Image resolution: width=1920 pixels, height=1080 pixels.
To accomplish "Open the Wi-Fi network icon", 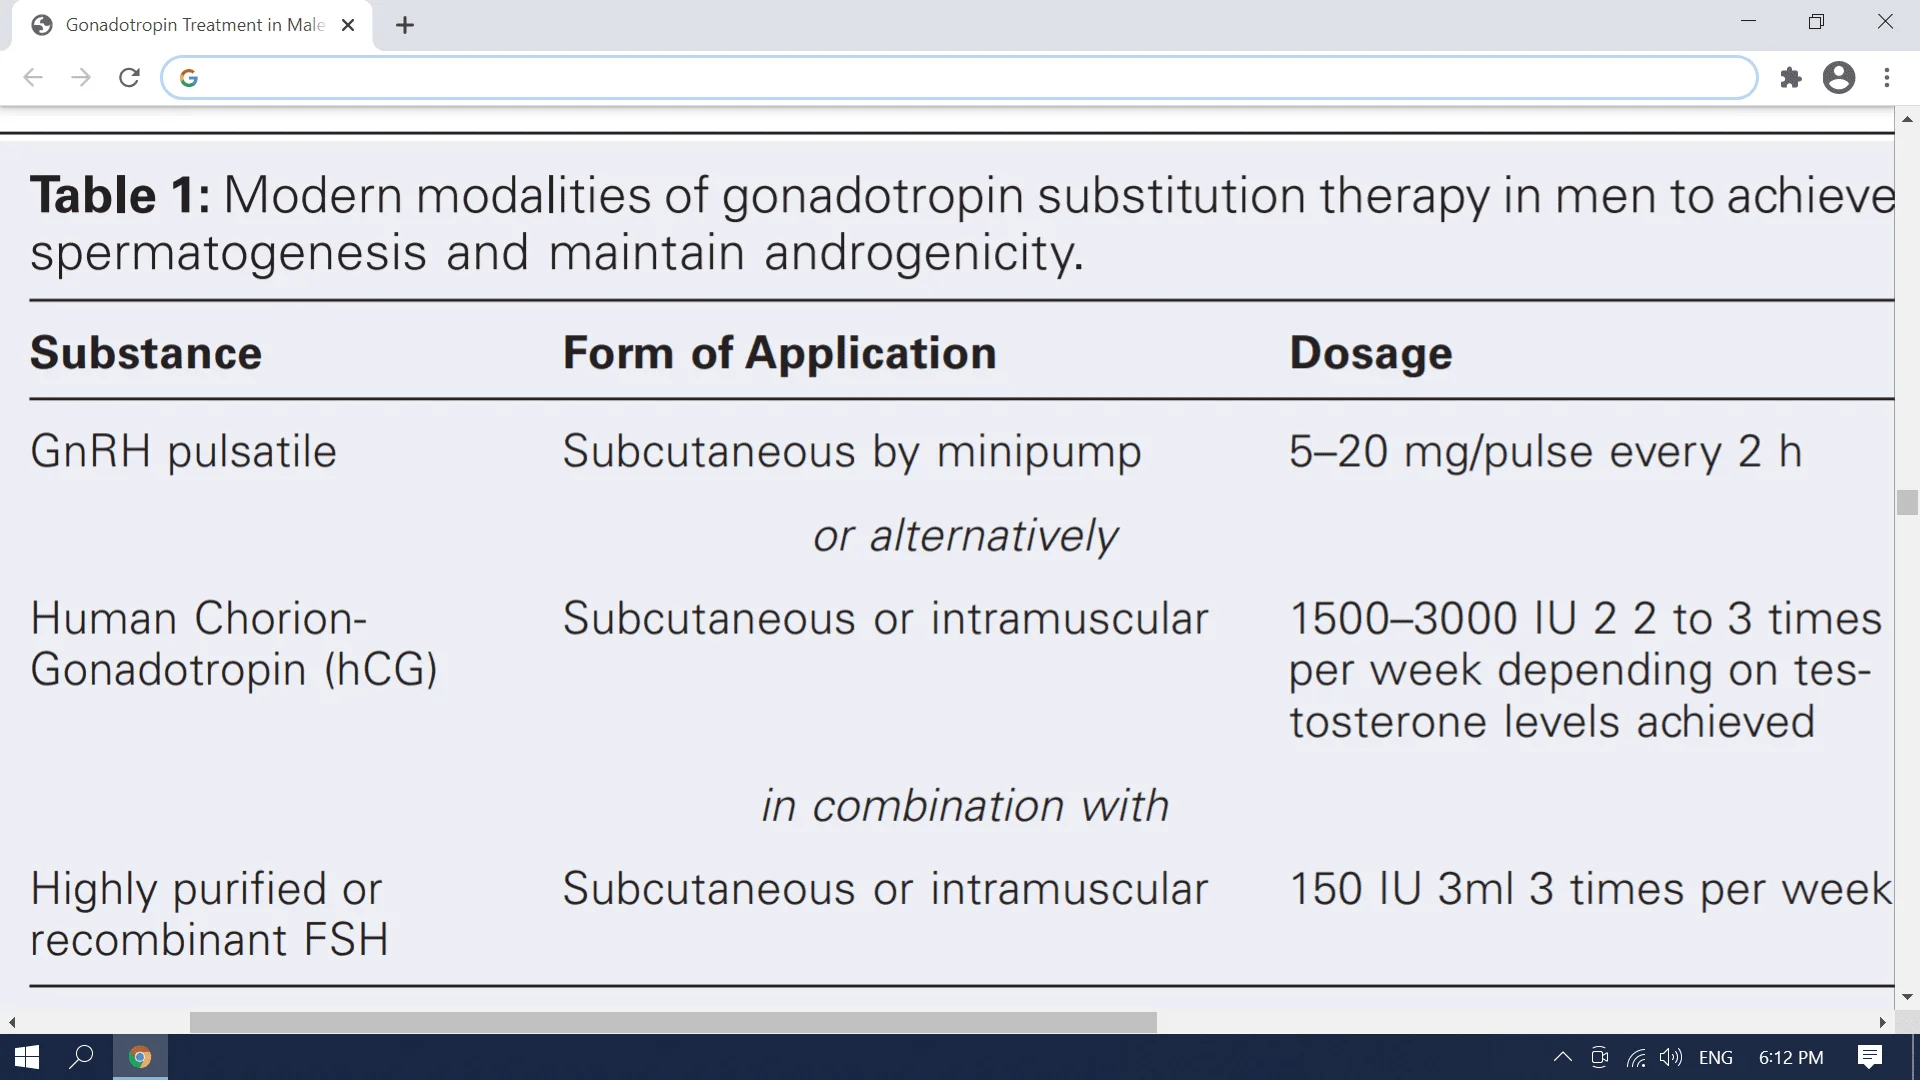I will click(x=1636, y=1058).
